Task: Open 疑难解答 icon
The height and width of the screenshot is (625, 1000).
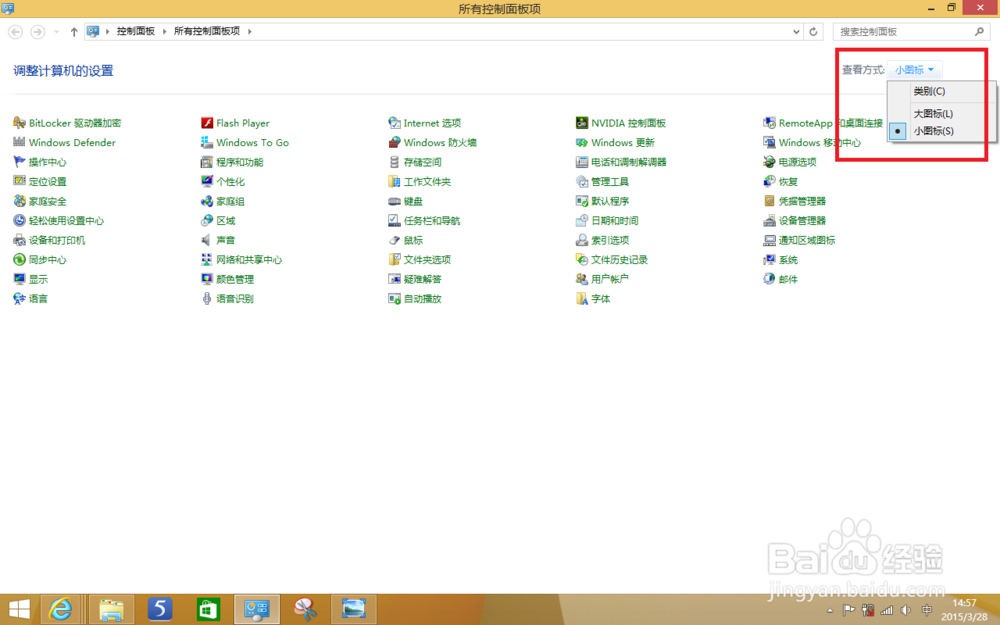Action: tap(394, 279)
